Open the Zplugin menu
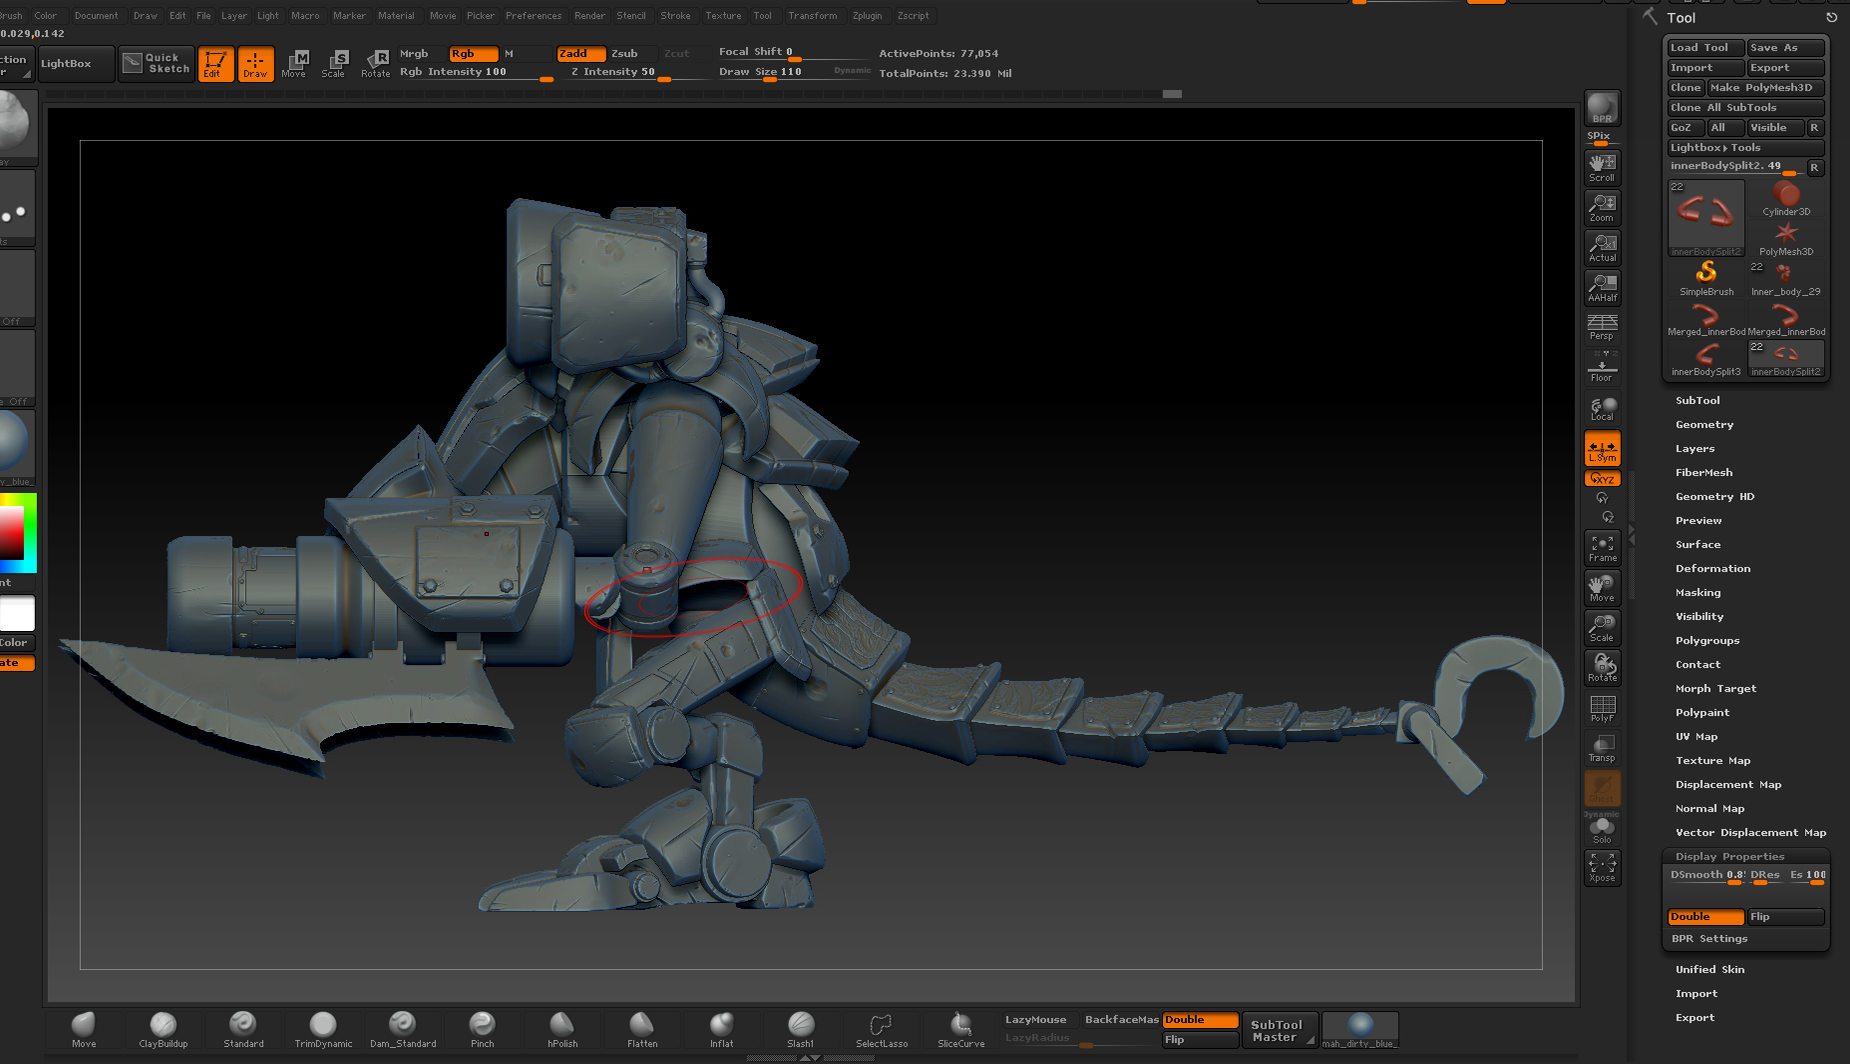This screenshot has width=1850, height=1064. tap(867, 16)
